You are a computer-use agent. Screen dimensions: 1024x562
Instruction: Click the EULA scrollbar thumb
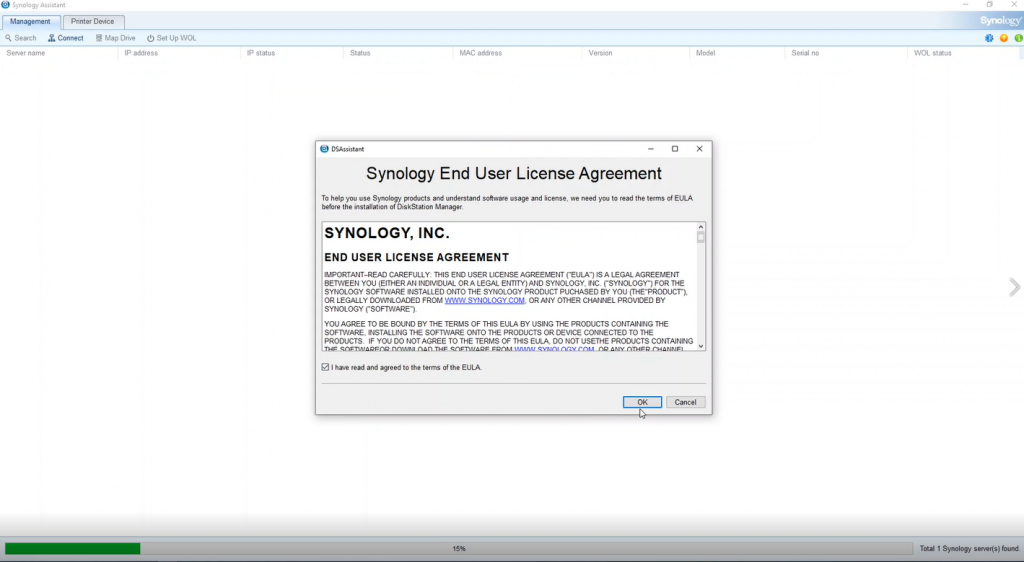pos(701,238)
